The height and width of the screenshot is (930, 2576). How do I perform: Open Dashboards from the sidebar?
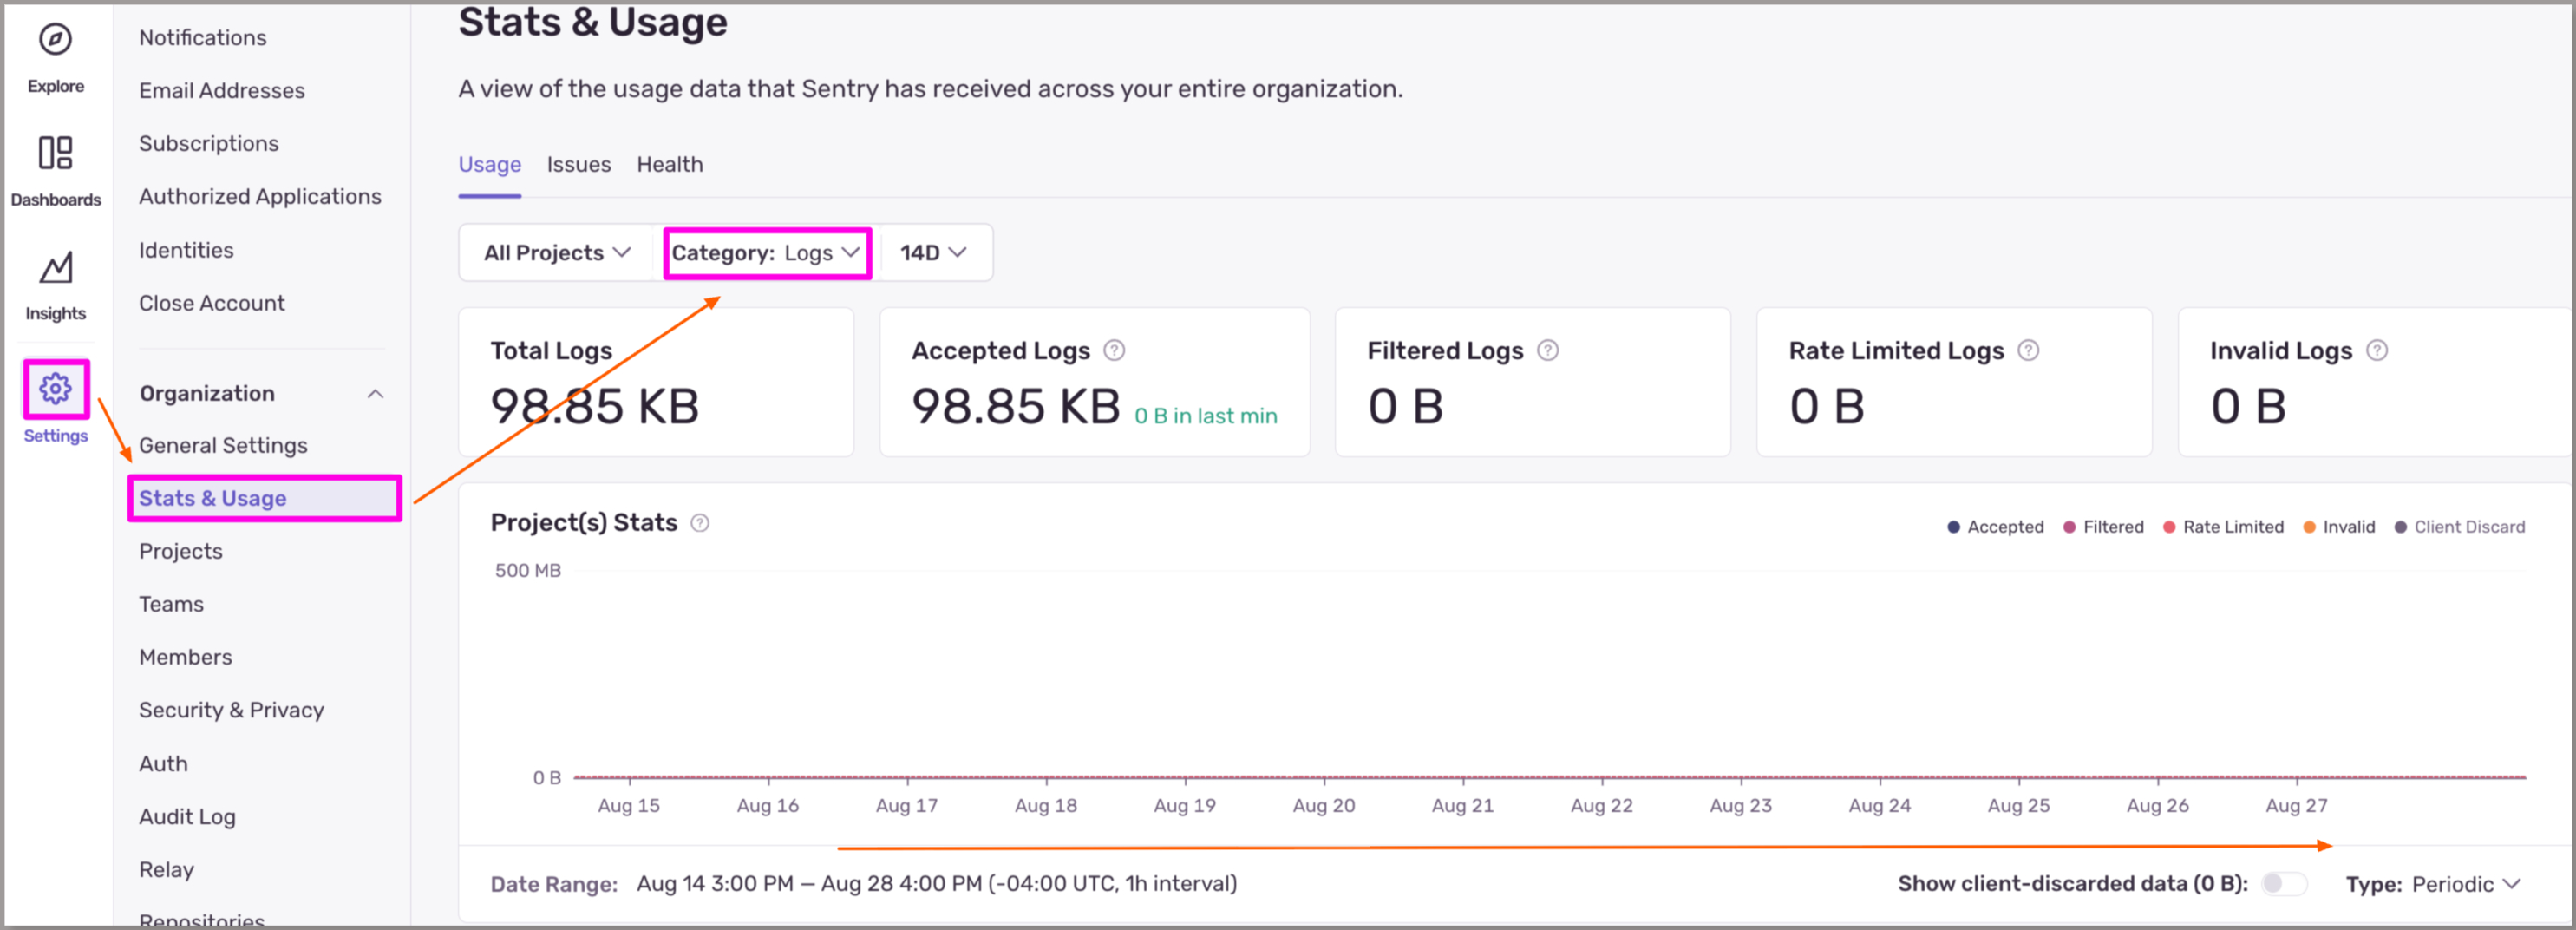pyautogui.click(x=55, y=171)
